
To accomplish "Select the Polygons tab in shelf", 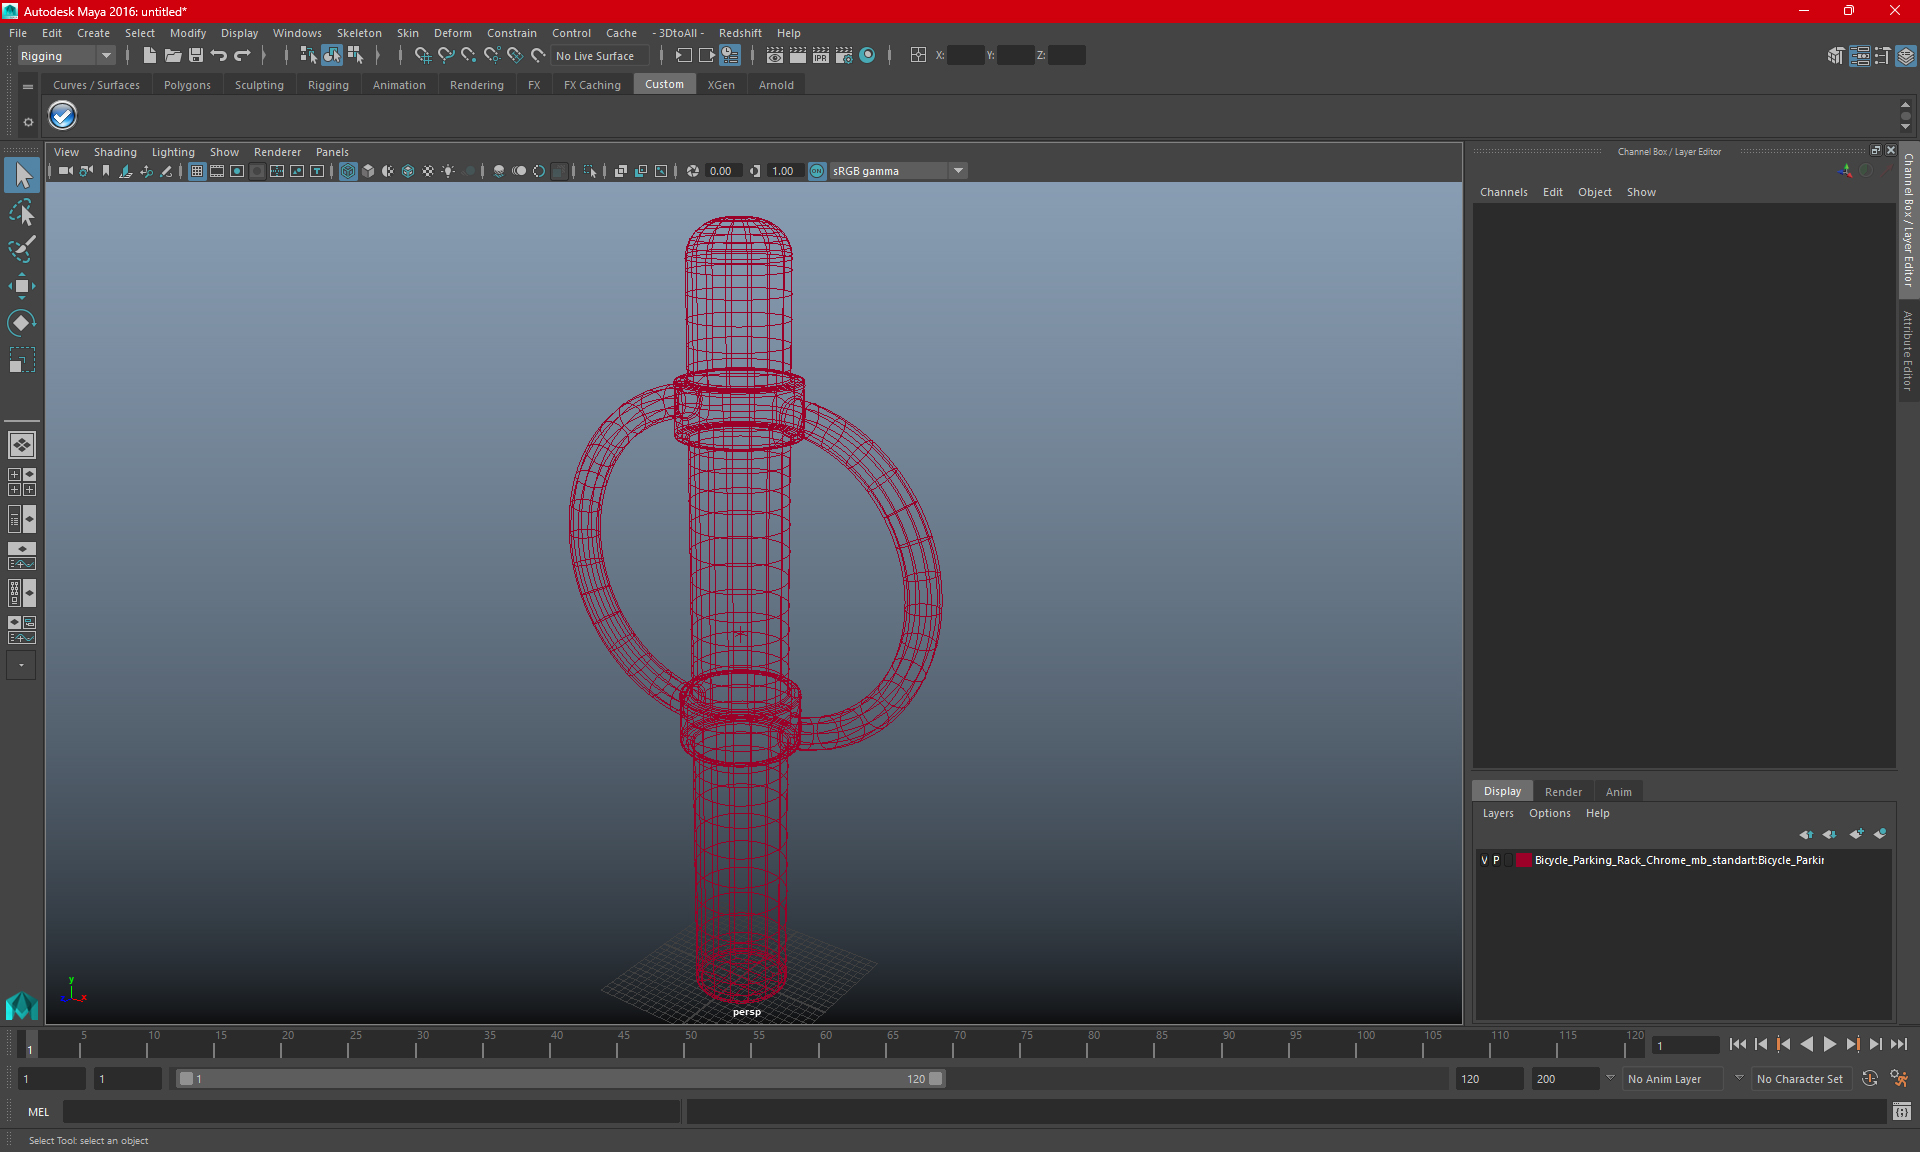I will 185,85.
